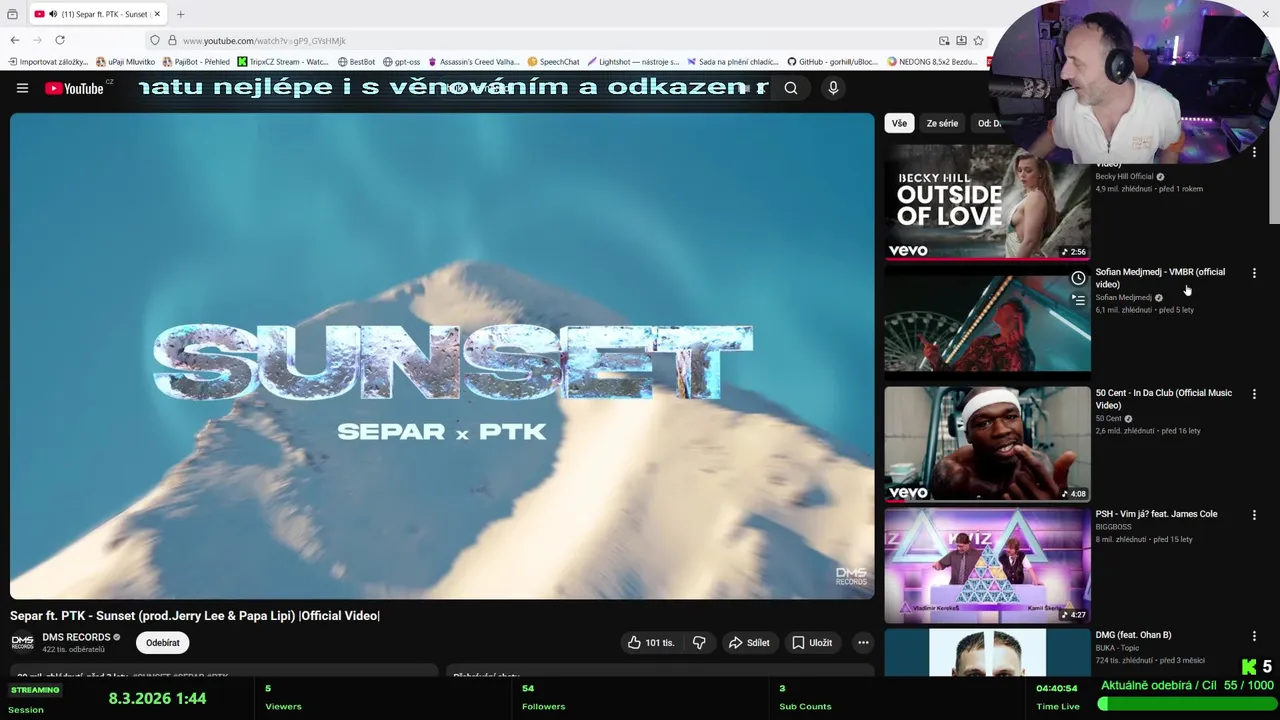Open GitHub gorhill/uBlock bookmark

[832, 62]
